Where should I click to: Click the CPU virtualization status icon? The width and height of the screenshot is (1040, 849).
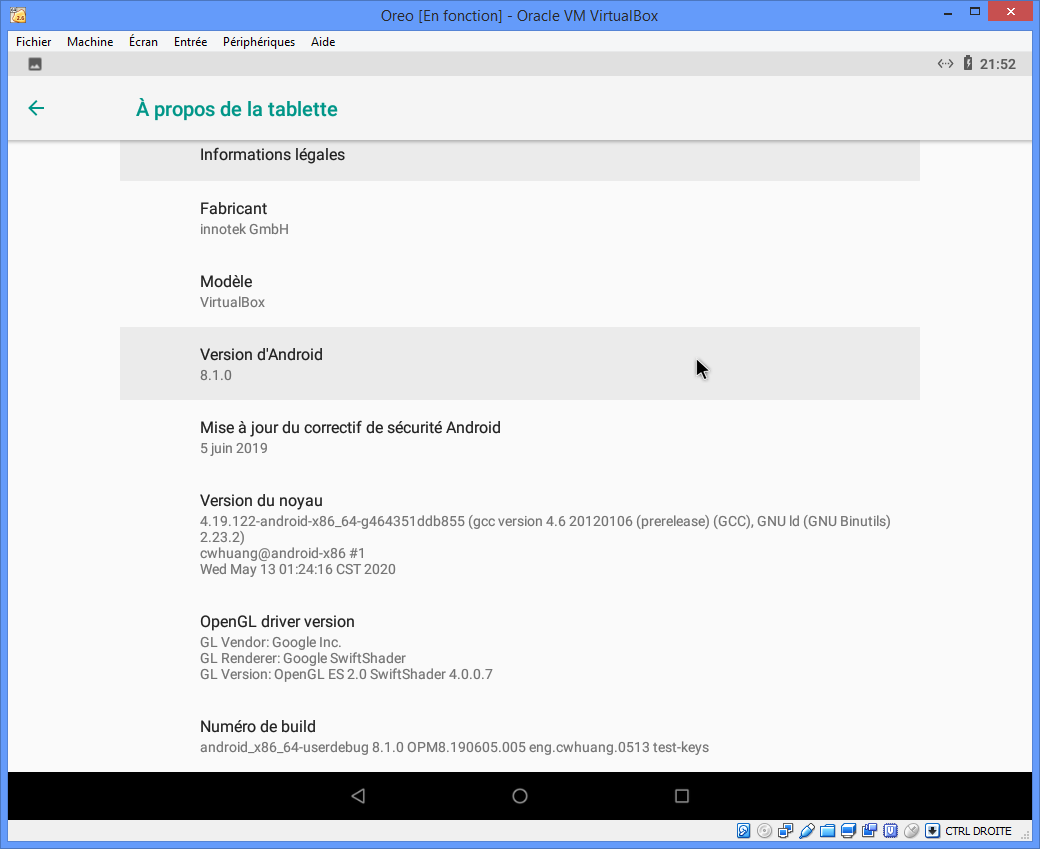coord(890,831)
